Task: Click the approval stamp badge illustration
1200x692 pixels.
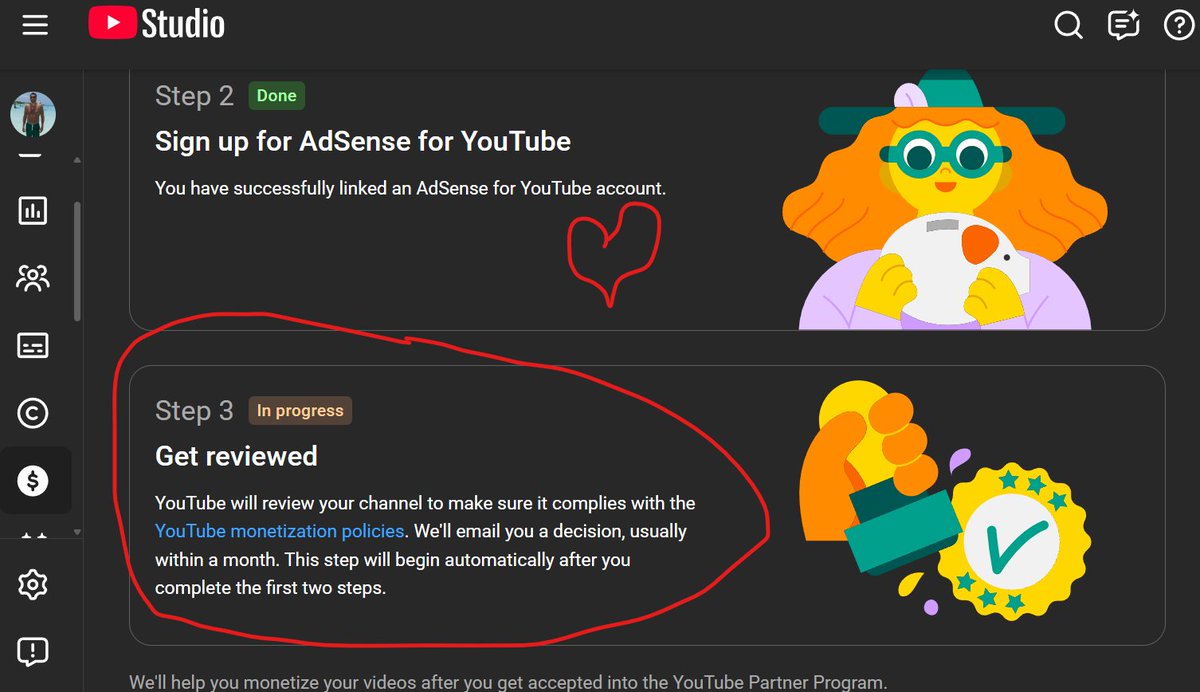Action: point(945,498)
